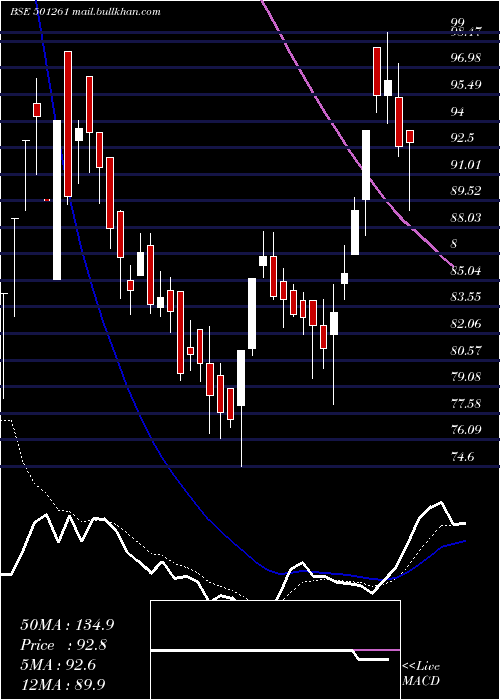This screenshot has width=500, height=700.
Task: Click the Price : 92.8 readout
Action: click(x=64, y=645)
